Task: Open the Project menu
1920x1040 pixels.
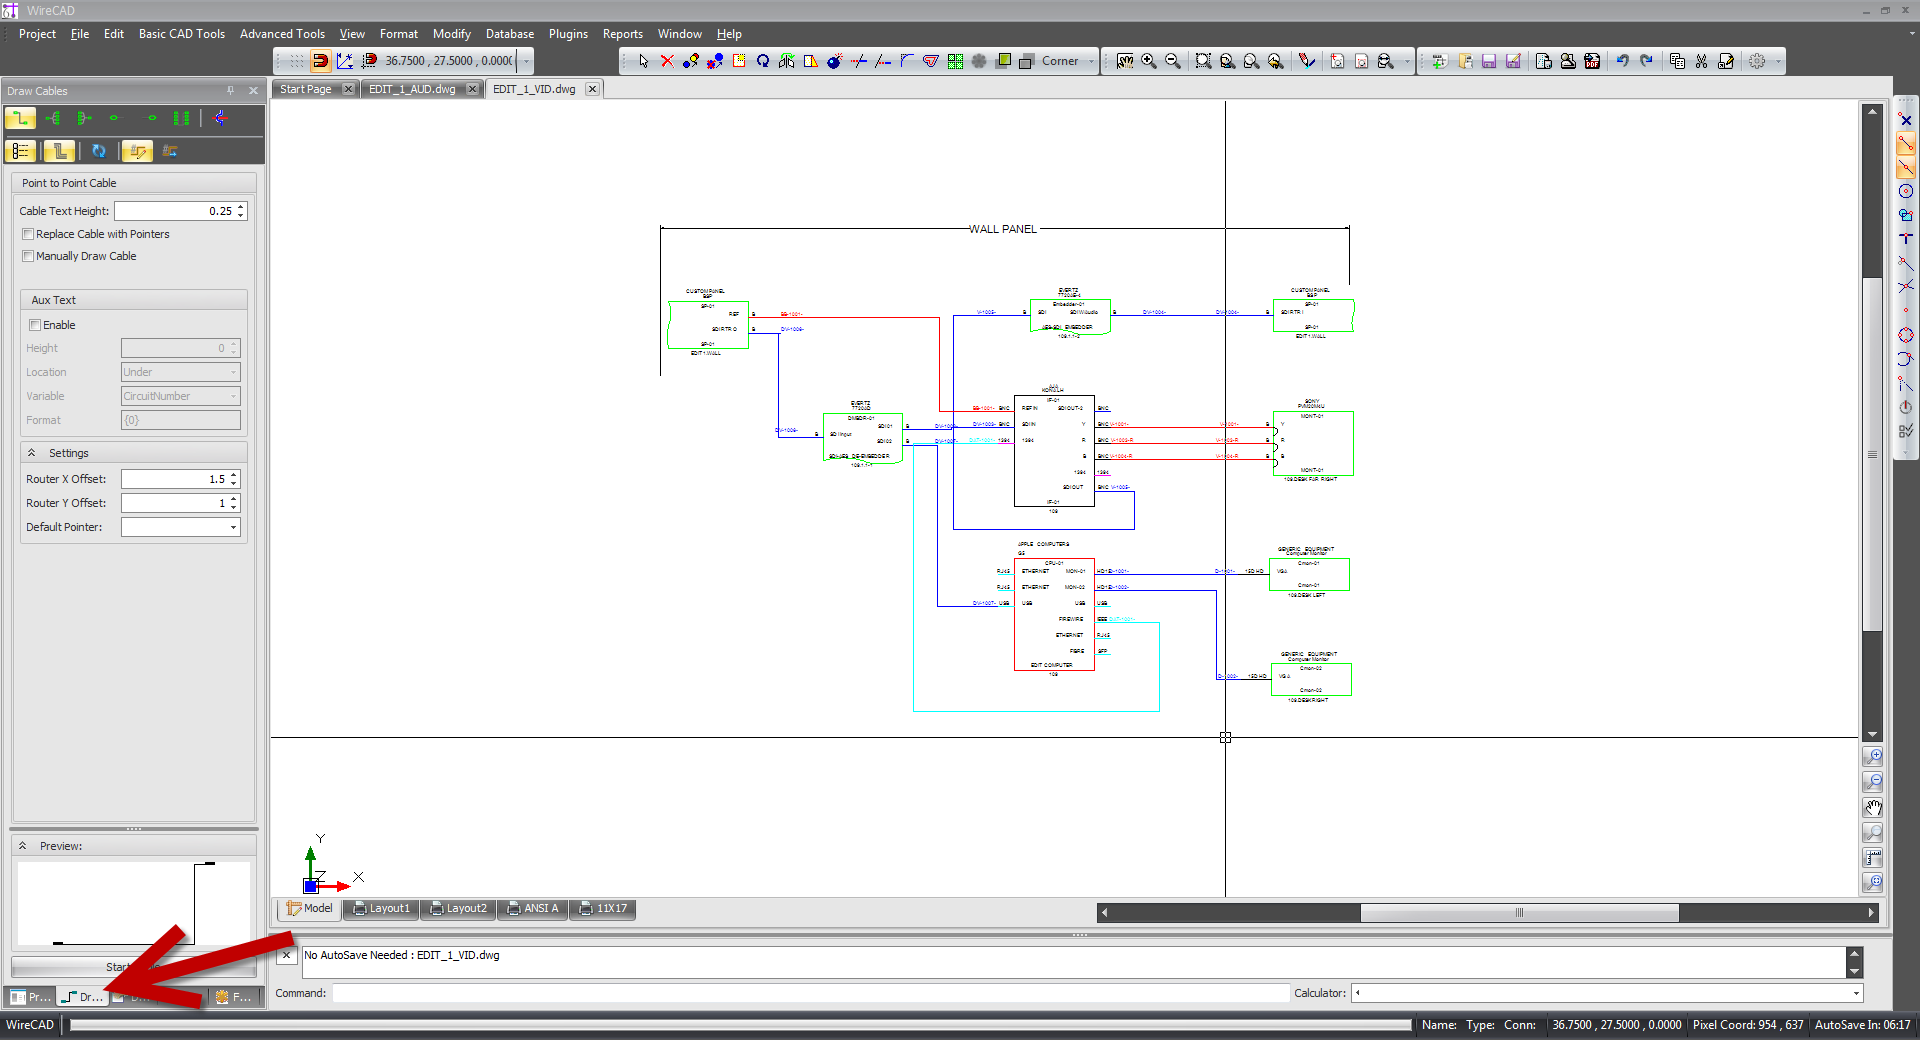Action: coord(38,34)
